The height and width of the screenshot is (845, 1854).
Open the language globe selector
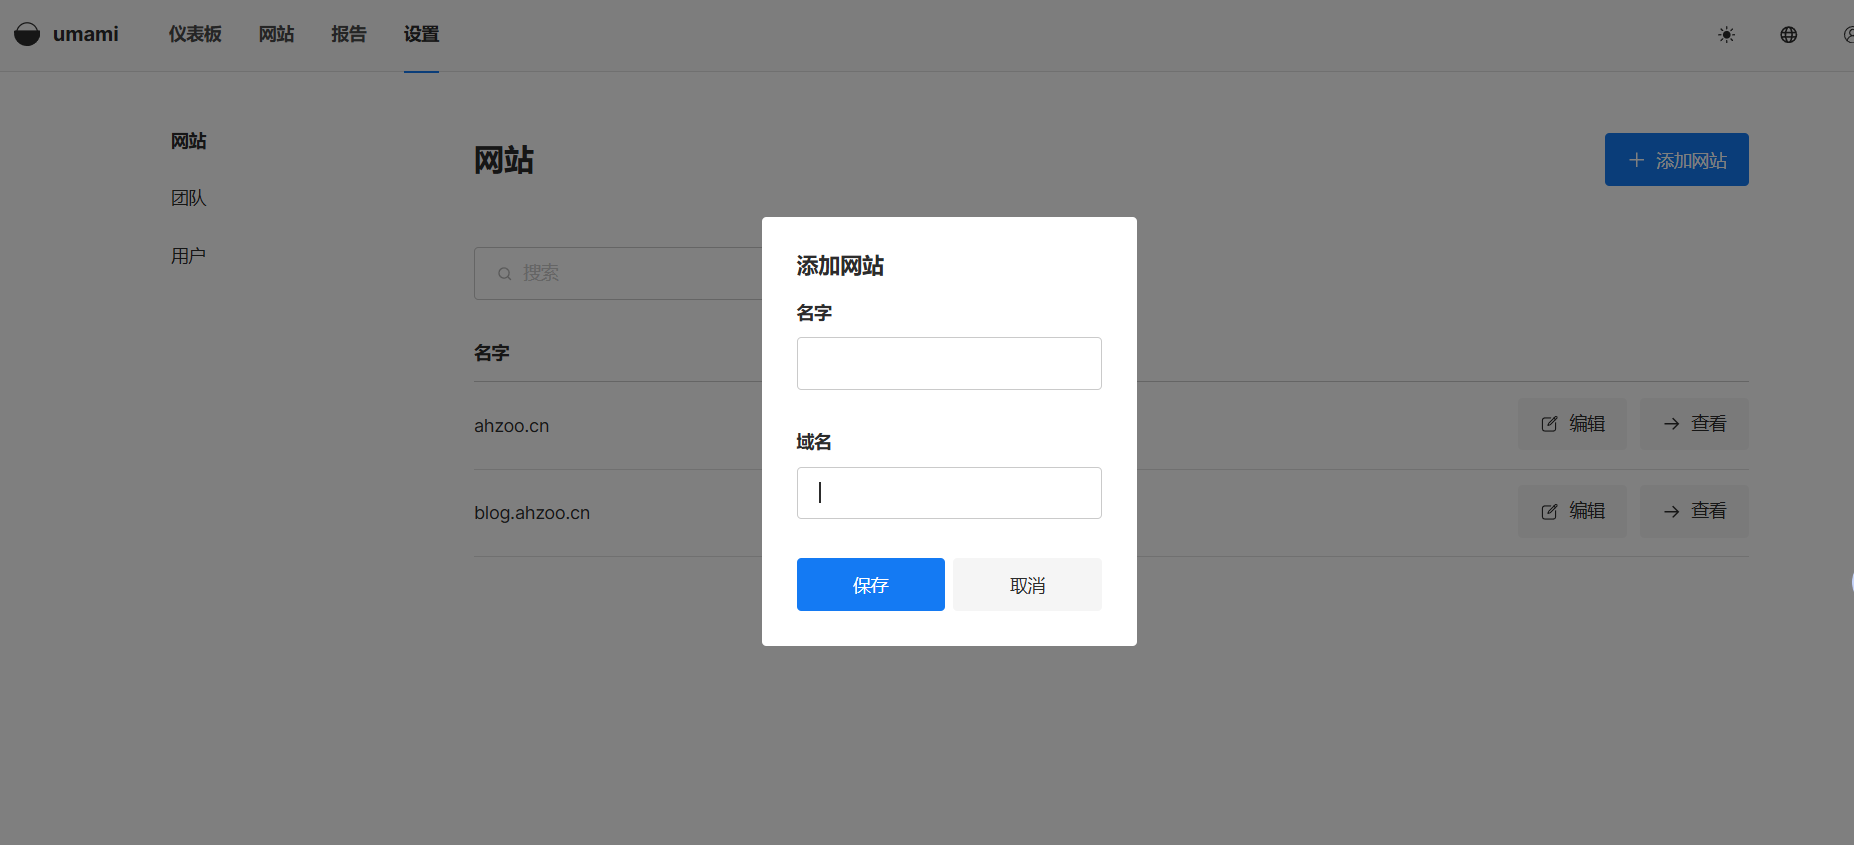pos(1788,35)
